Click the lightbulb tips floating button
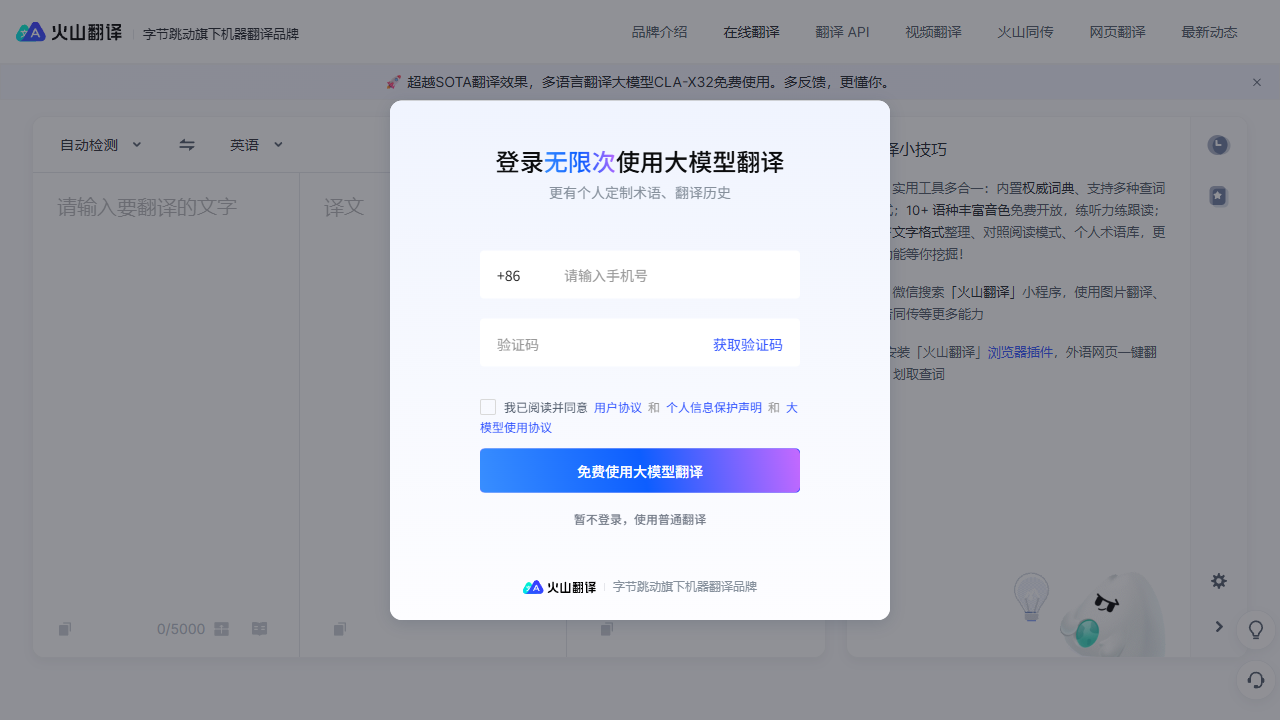Image resolution: width=1280 pixels, height=720 pixels. (x=1256, y=630)
